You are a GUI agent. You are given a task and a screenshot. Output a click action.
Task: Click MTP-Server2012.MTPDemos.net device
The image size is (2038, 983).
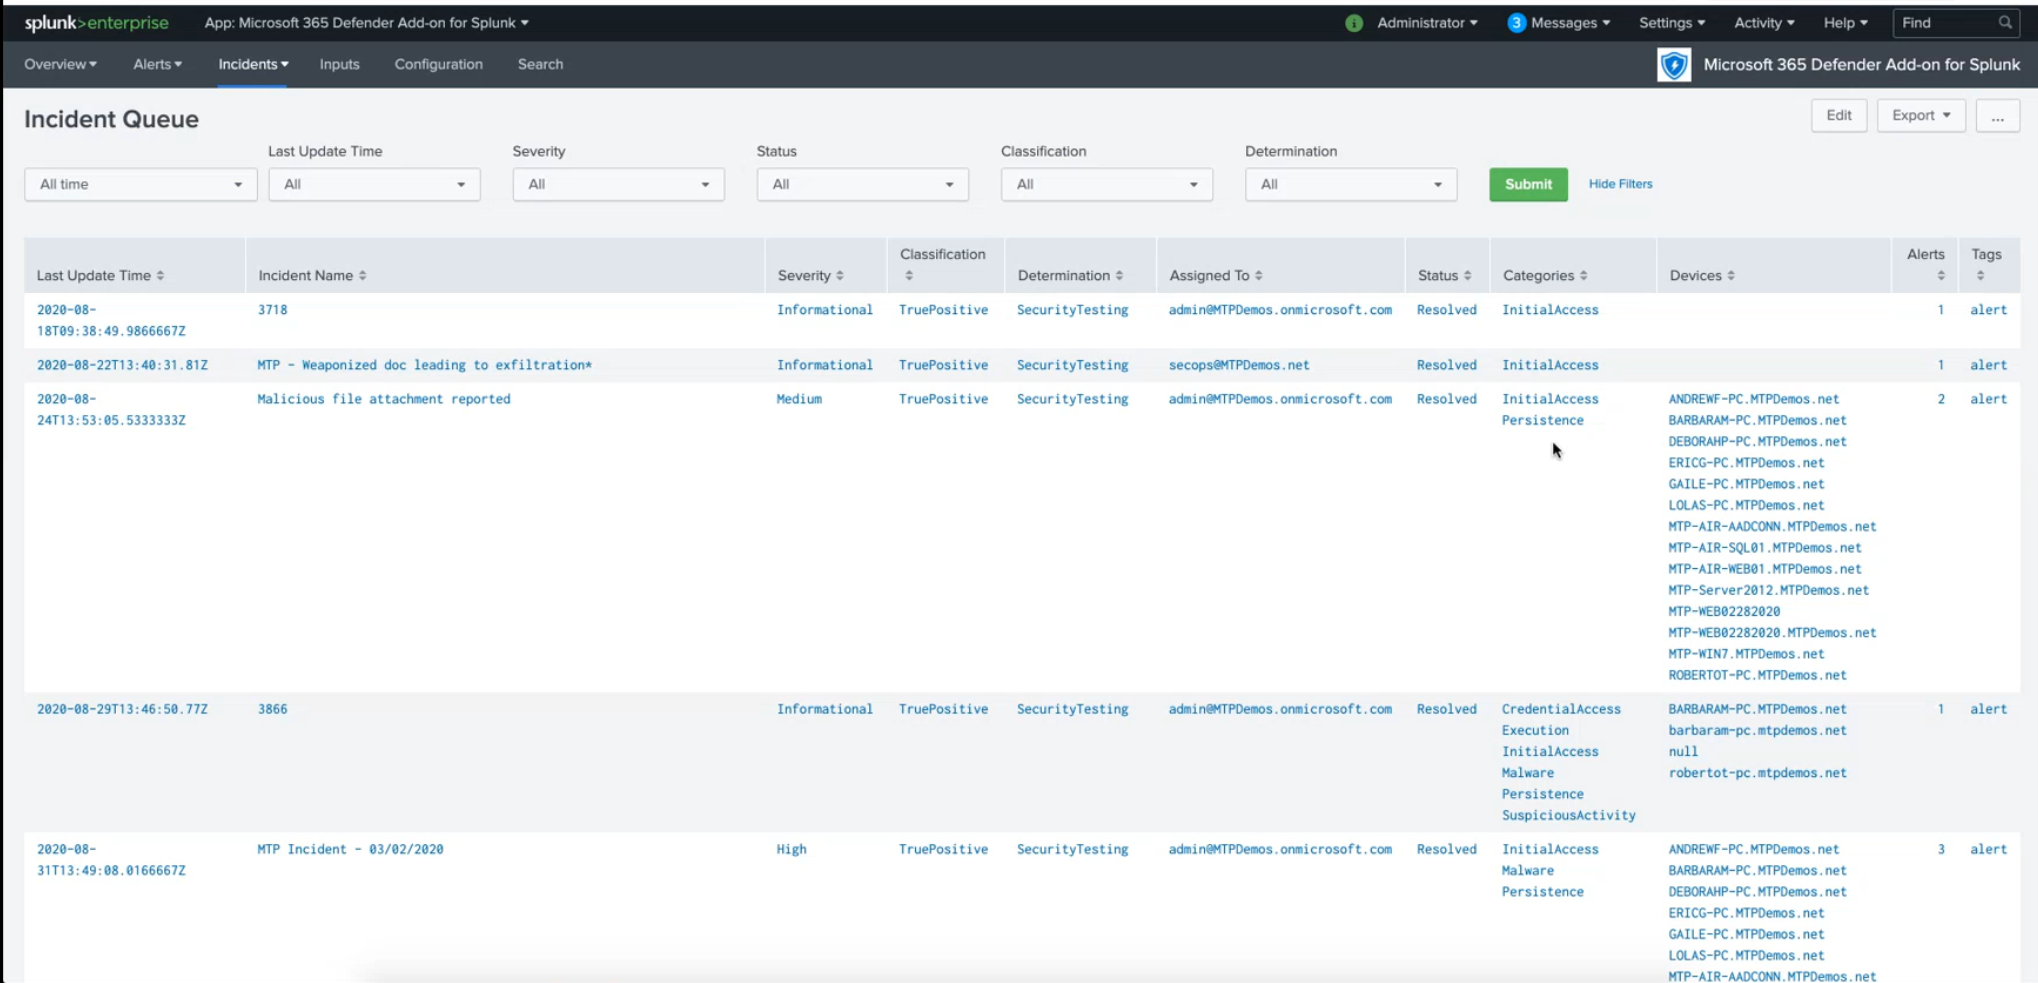pos(1768,590)
